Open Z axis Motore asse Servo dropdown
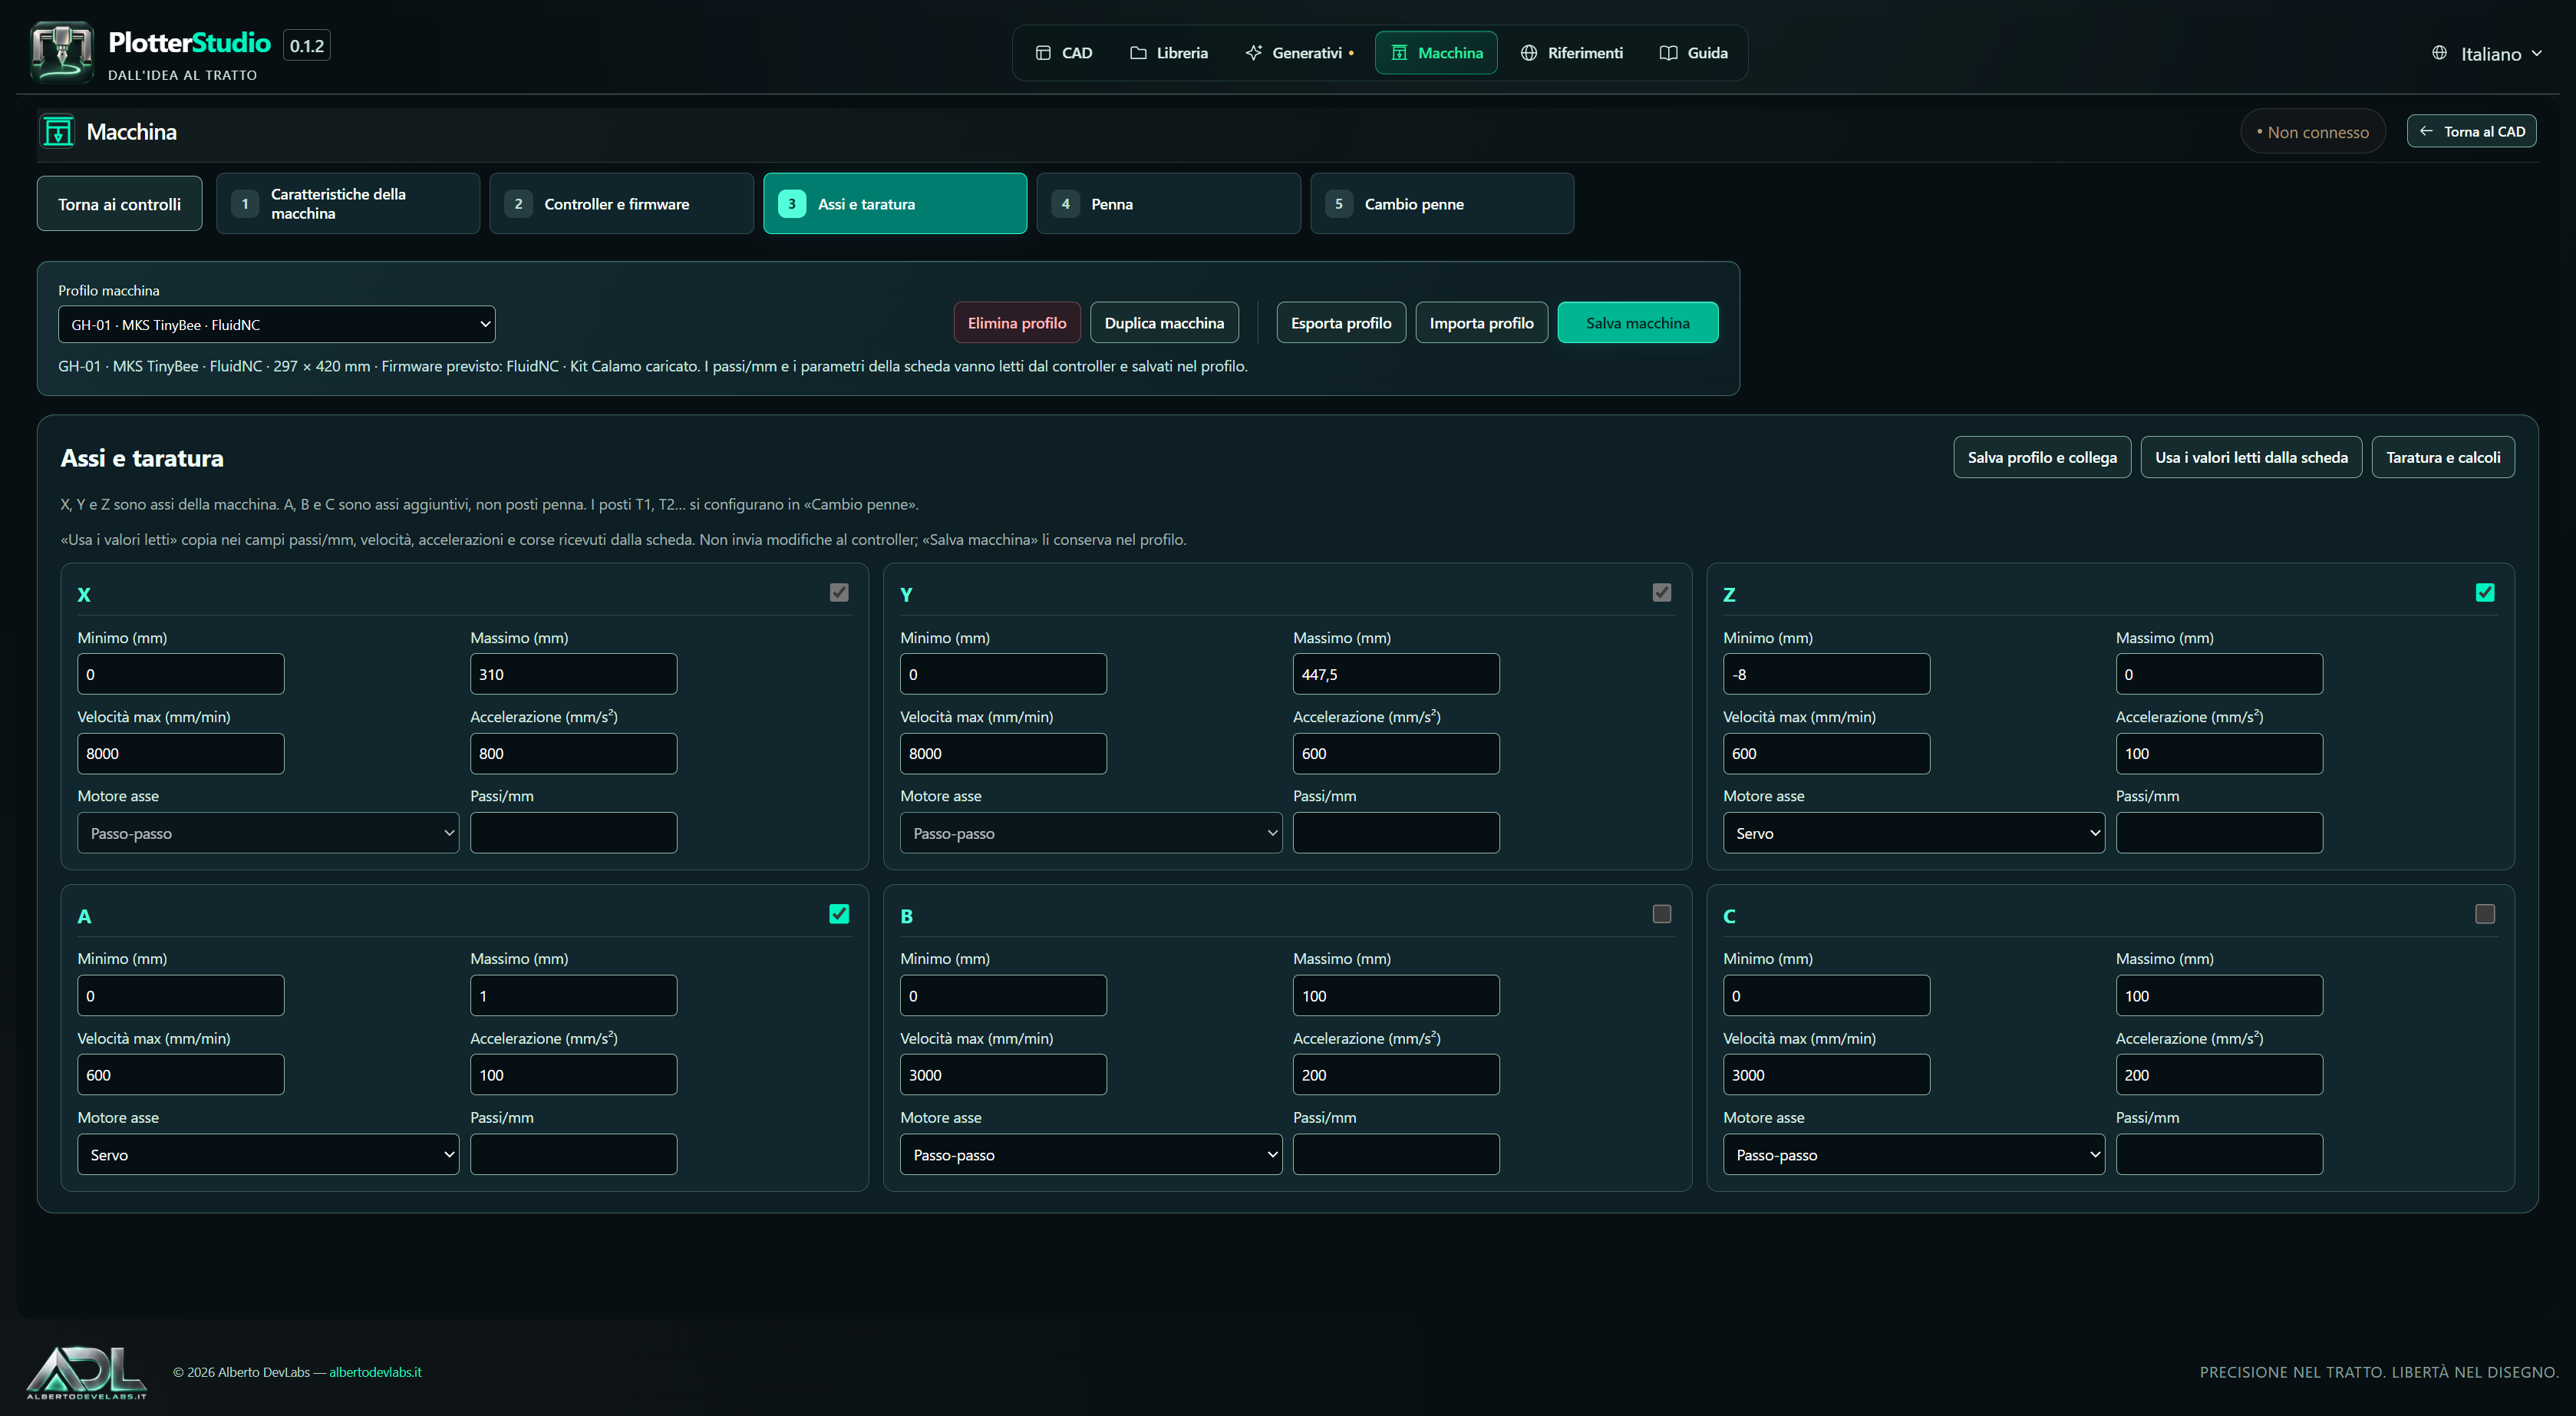The image size is (2576, 1416). [1913, 833]
